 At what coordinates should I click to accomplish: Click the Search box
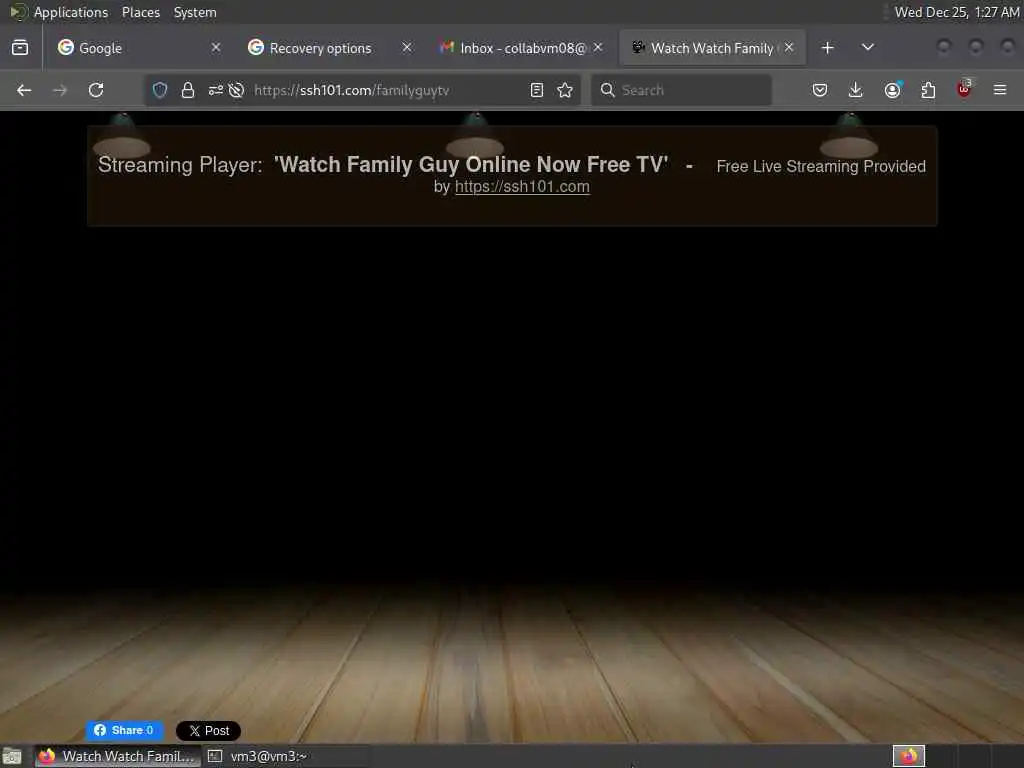click(681, 90)
